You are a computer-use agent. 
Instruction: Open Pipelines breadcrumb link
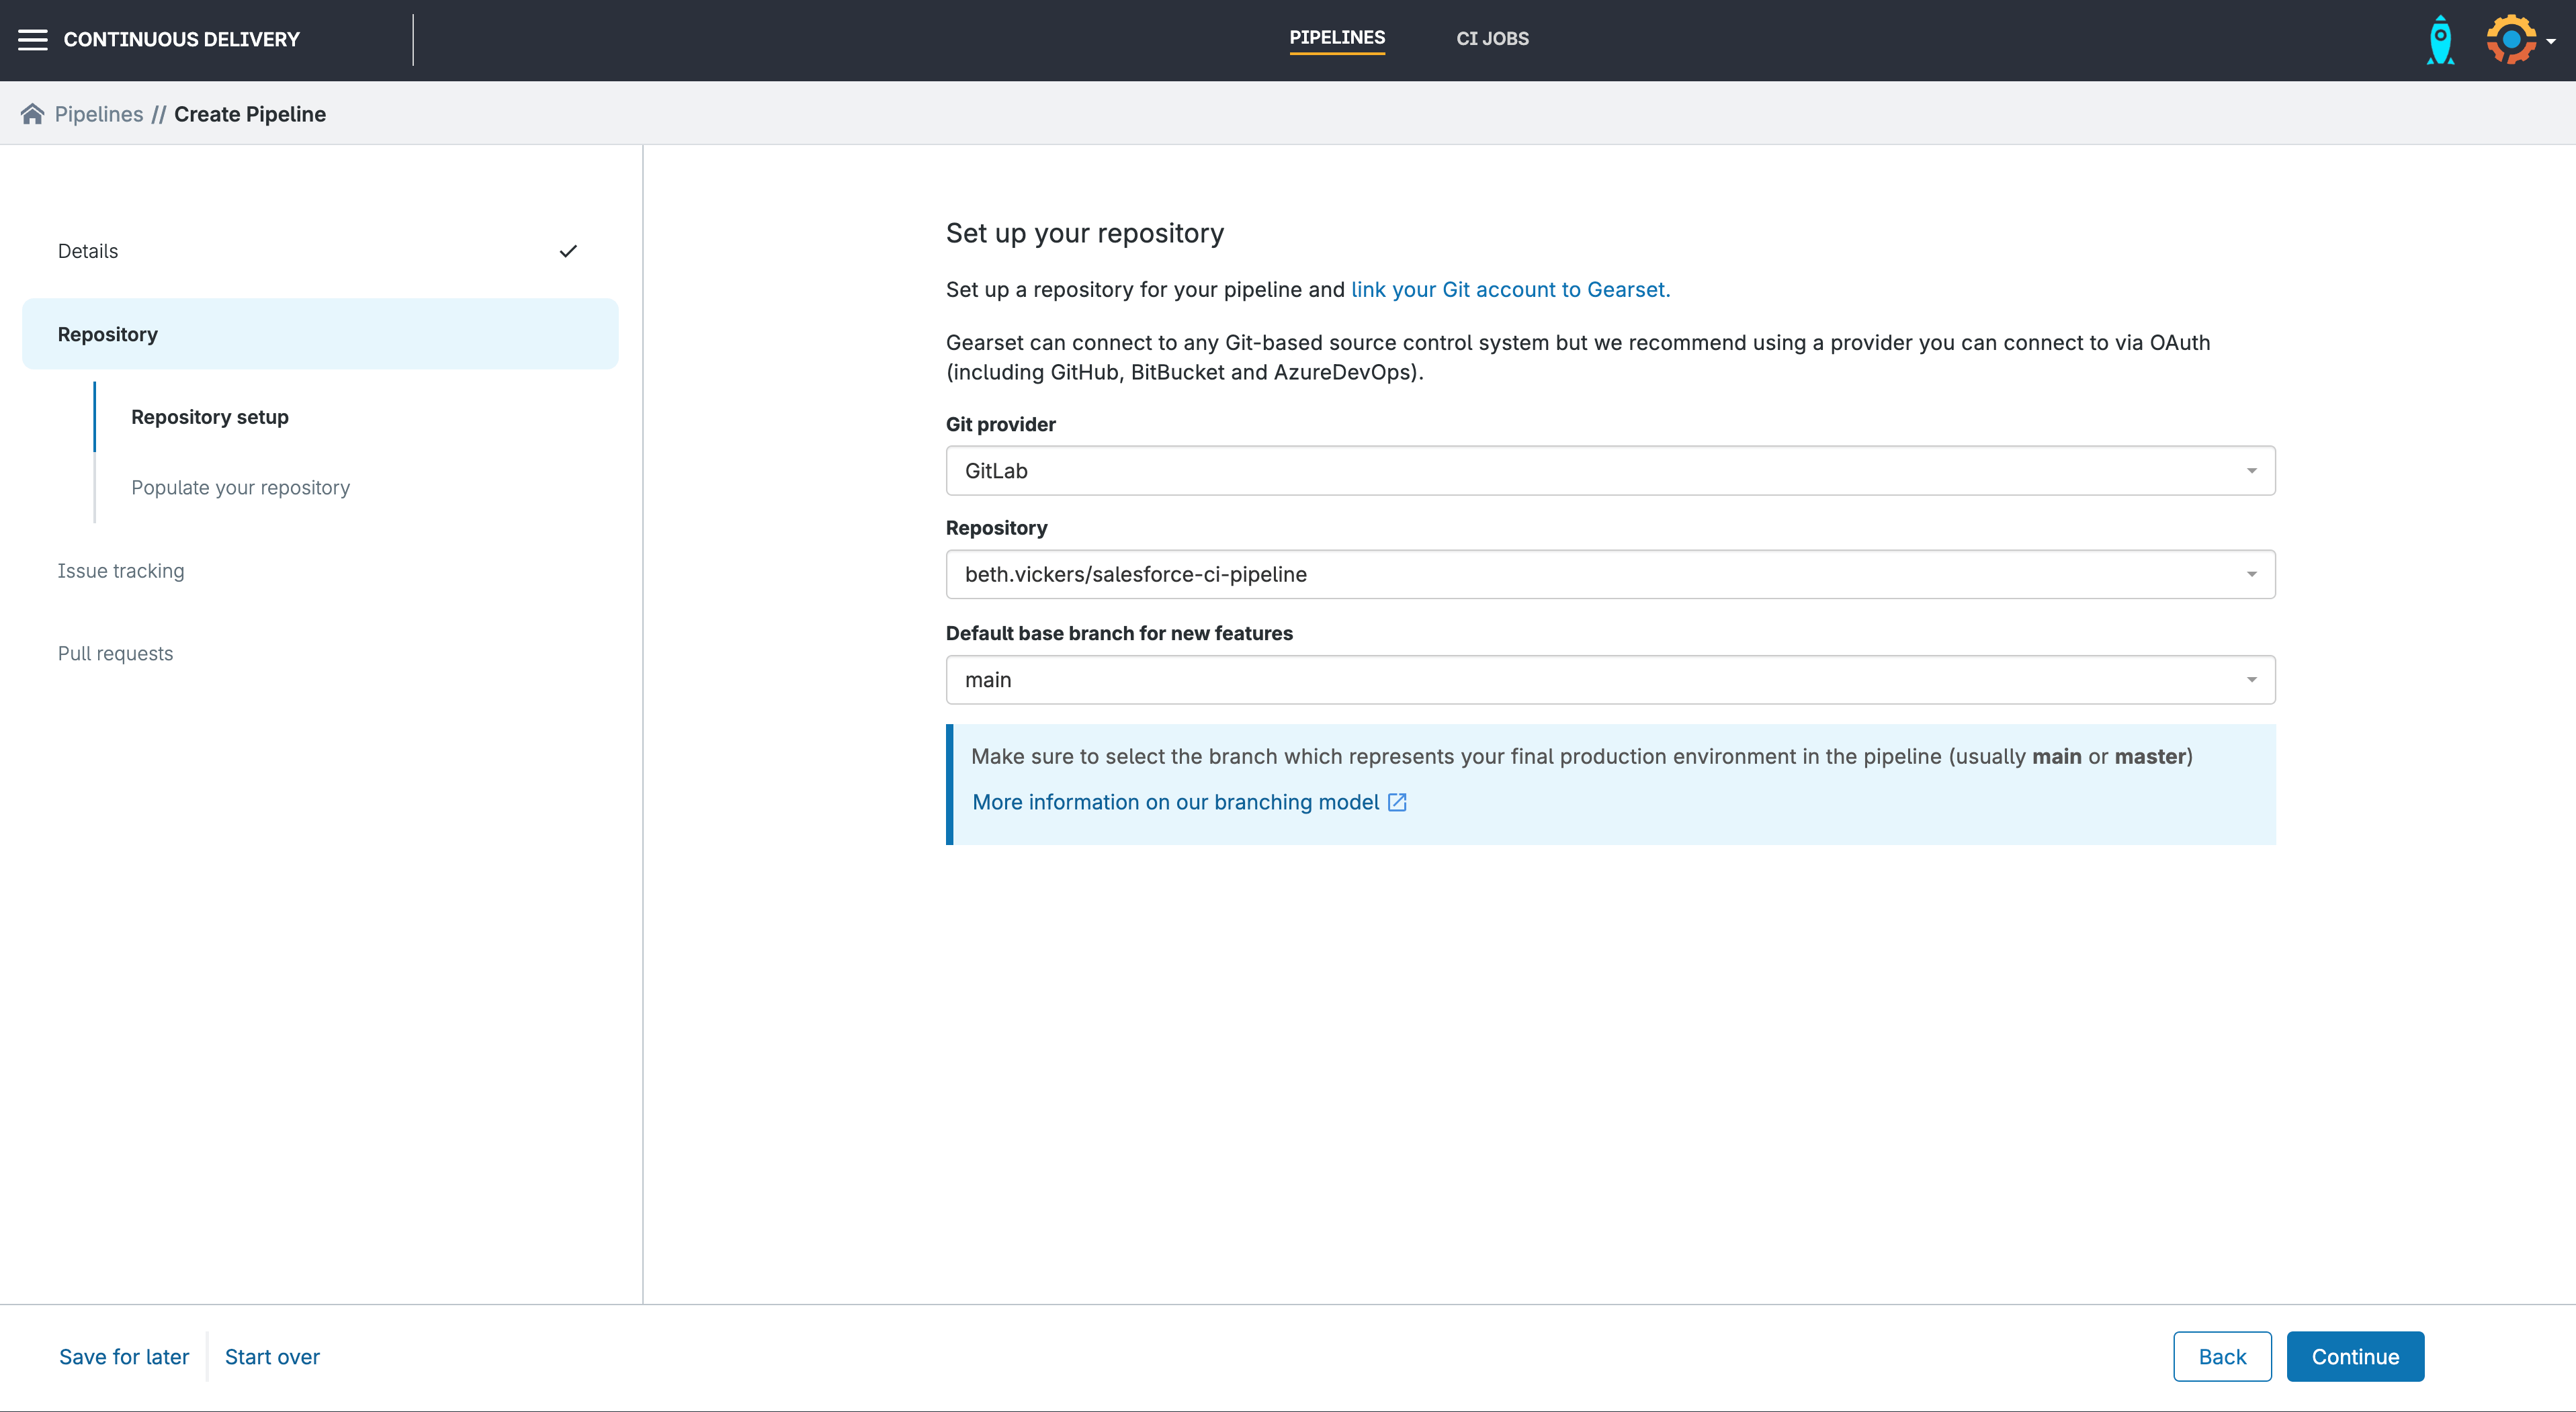point(99,114)
